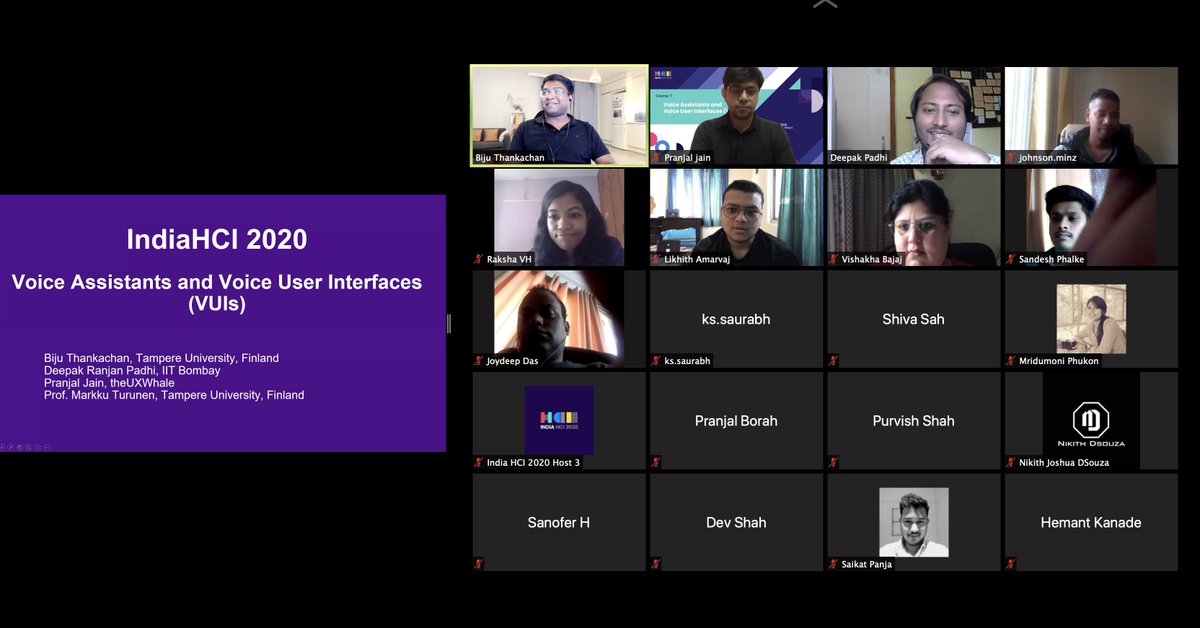Click the 'Nikith Joshua DSouza' name label
Viewport: 1200px width, 628px height.
pos(1064,463)
